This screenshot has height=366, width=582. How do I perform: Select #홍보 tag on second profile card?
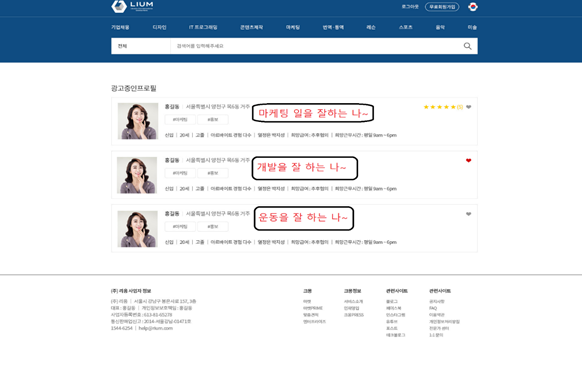click(213, 173)
